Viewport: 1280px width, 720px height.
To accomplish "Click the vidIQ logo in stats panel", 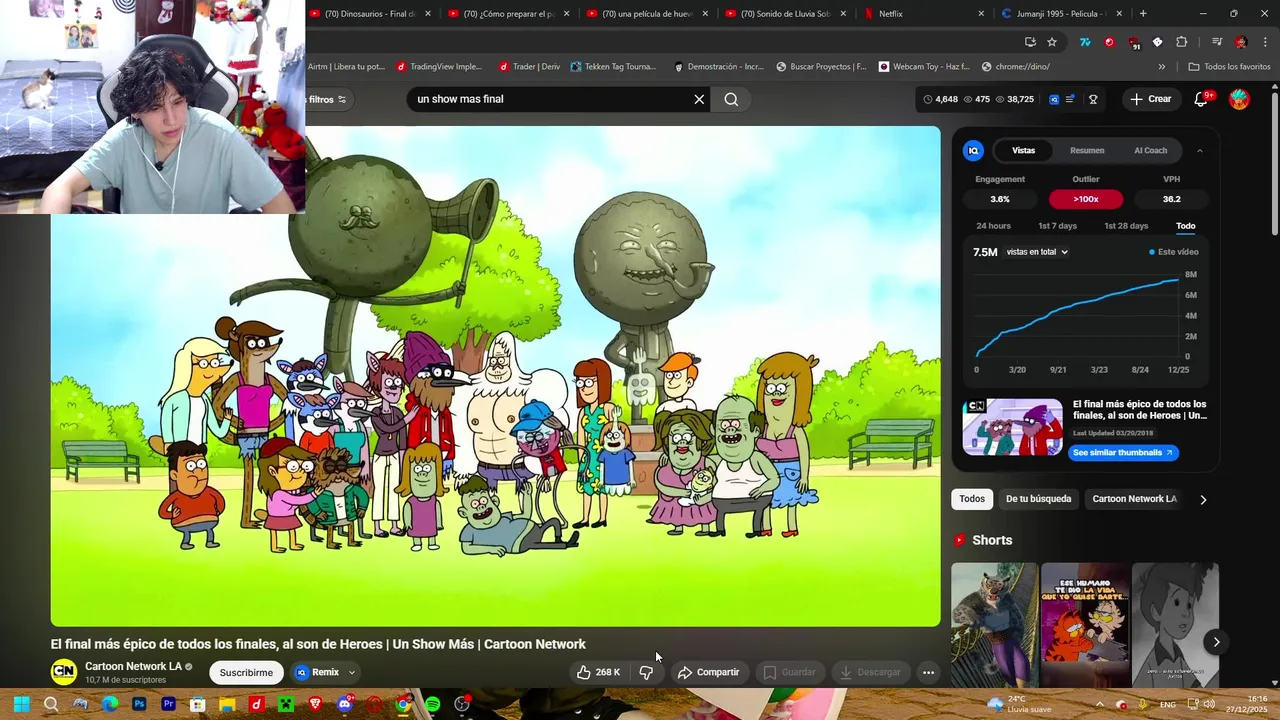I will [x=973, y=150].
